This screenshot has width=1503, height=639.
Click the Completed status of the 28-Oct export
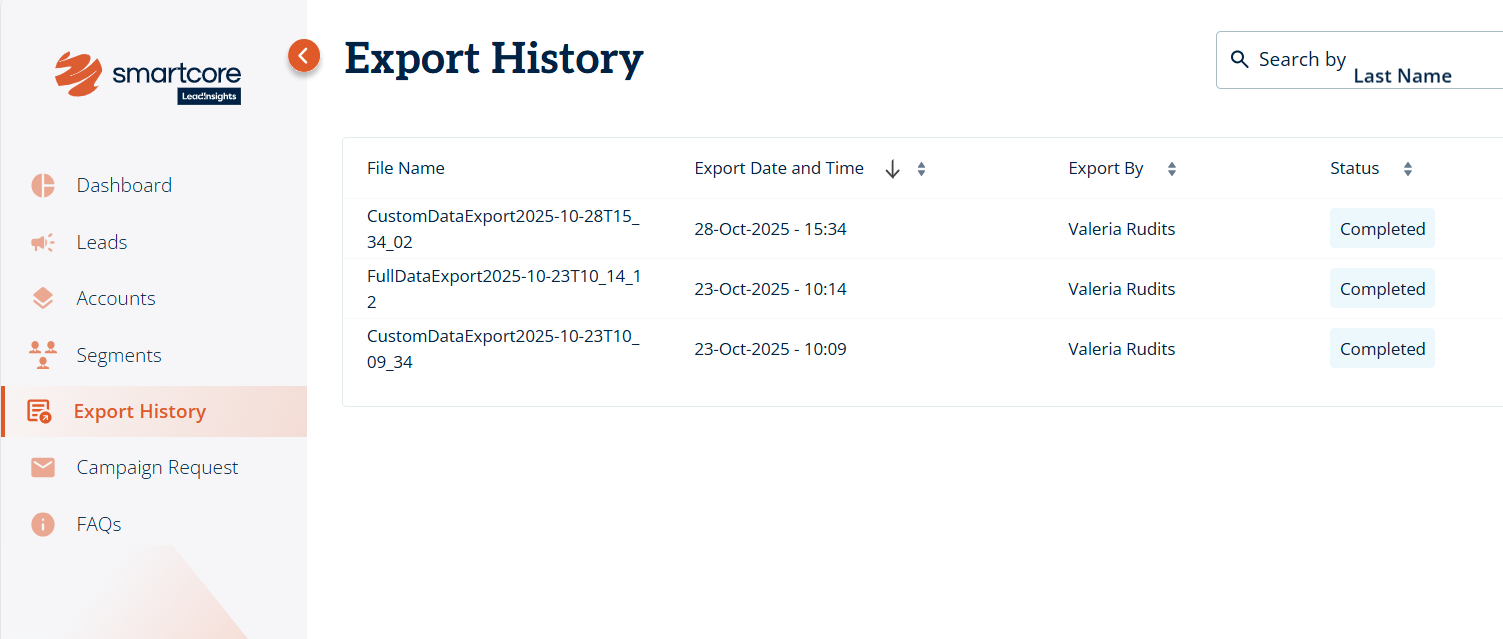point(1382,229)
